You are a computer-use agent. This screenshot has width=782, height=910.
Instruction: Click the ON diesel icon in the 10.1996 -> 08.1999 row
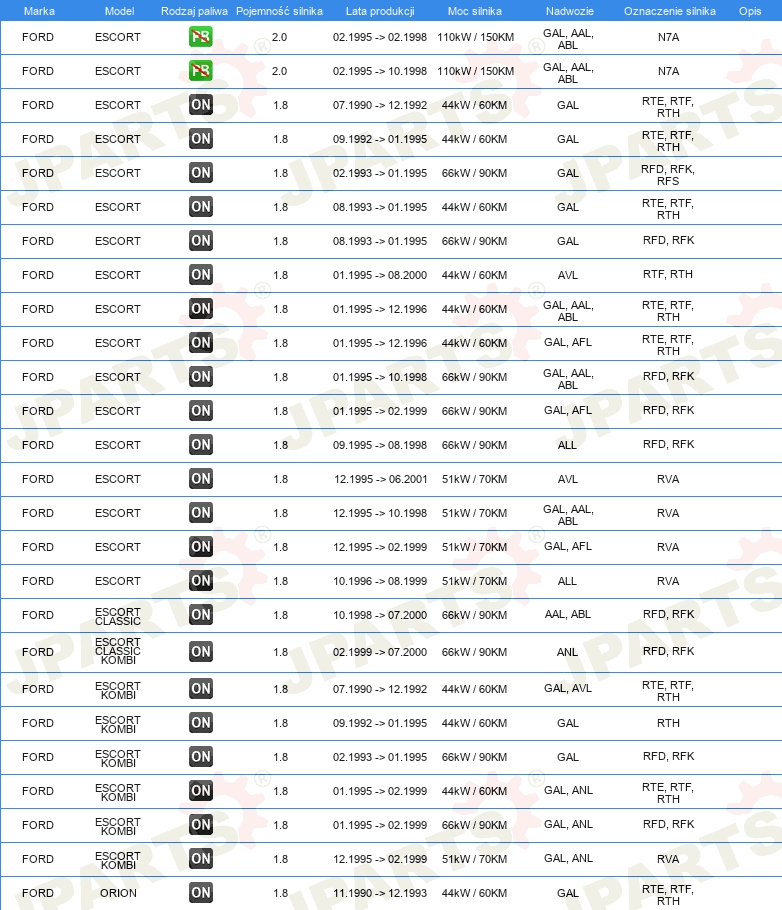[201, 580]
